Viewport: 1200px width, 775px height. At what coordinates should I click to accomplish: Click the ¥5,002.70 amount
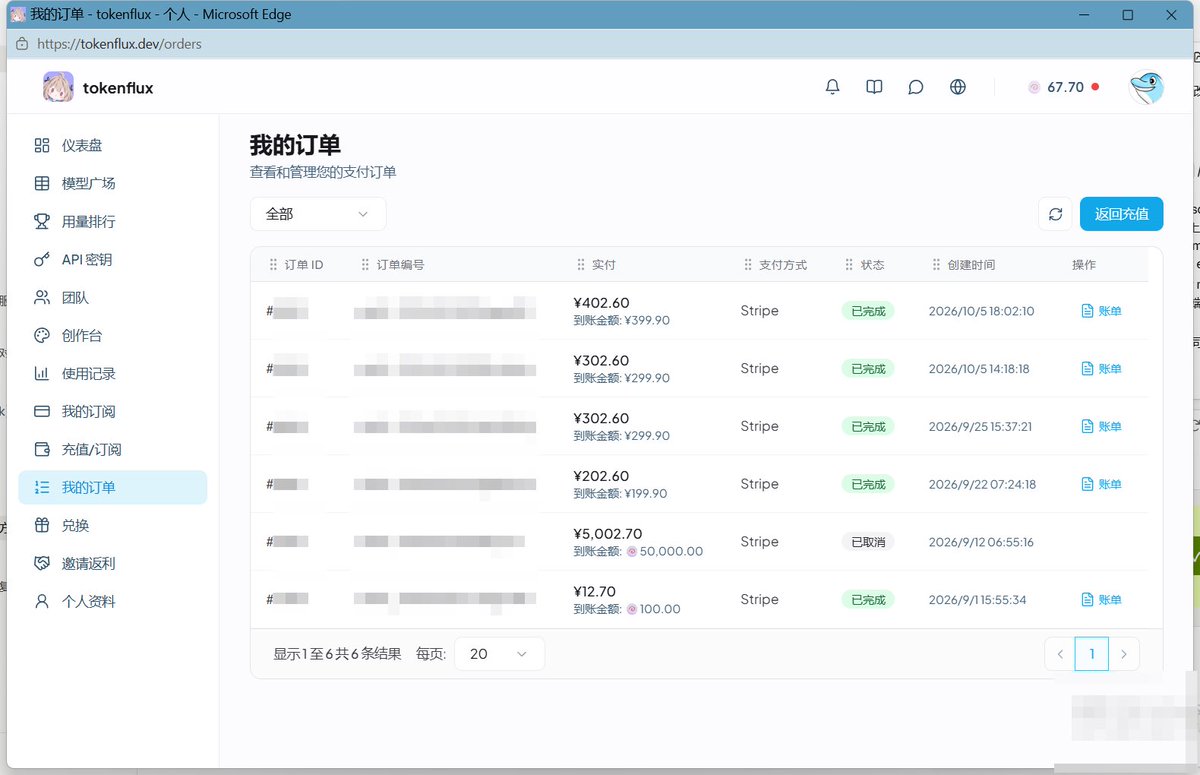pyautogui.click(x=608, y=534)
